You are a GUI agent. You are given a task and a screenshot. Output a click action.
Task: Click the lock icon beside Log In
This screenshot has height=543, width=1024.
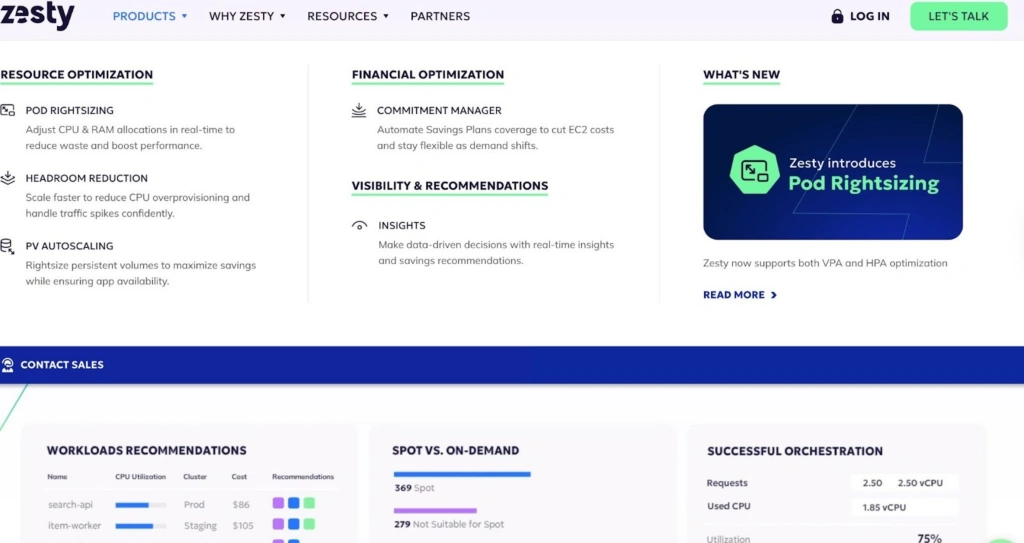837,16
